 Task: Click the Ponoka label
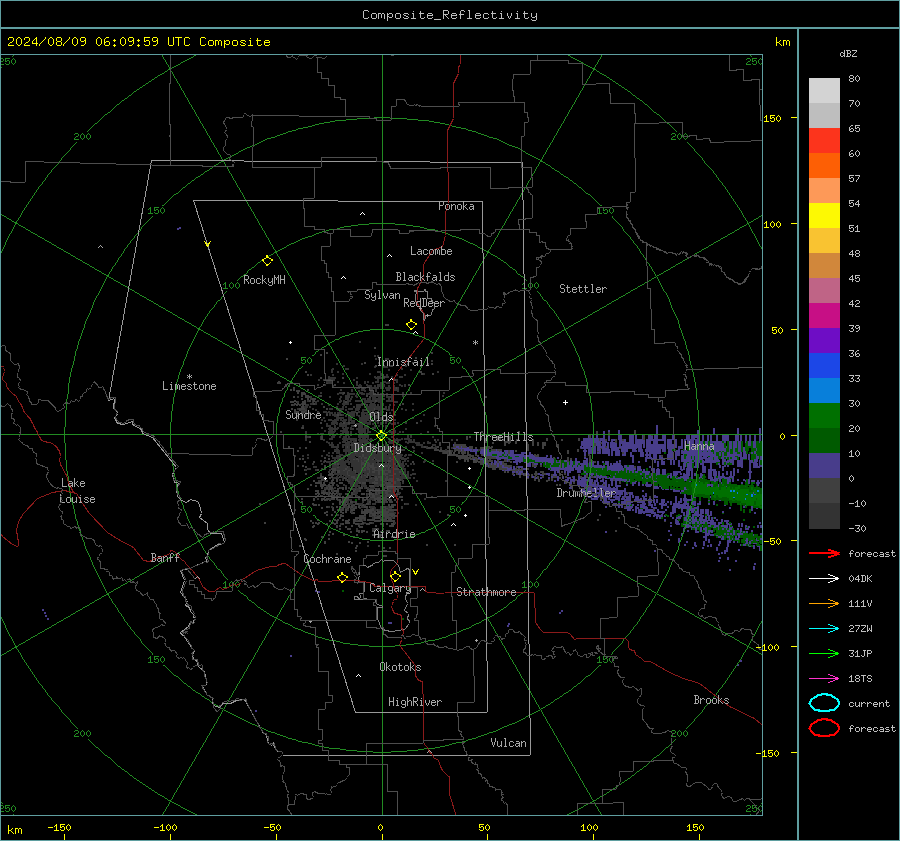[456, 206]
